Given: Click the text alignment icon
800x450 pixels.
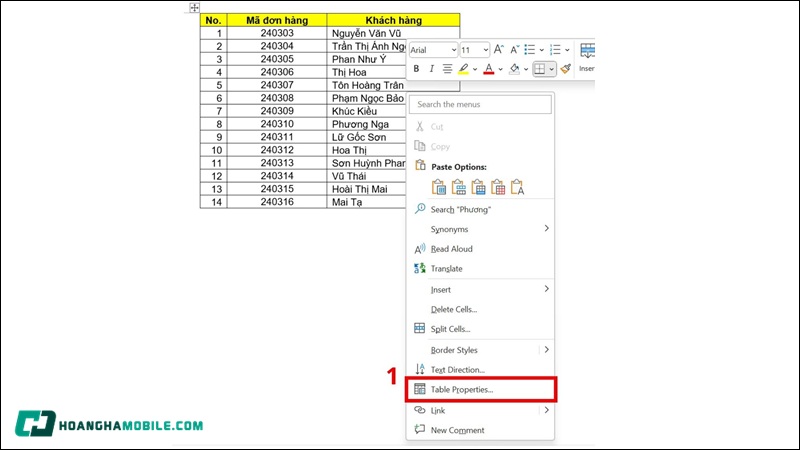Looking at the screenshot, I should coord(447,69).
